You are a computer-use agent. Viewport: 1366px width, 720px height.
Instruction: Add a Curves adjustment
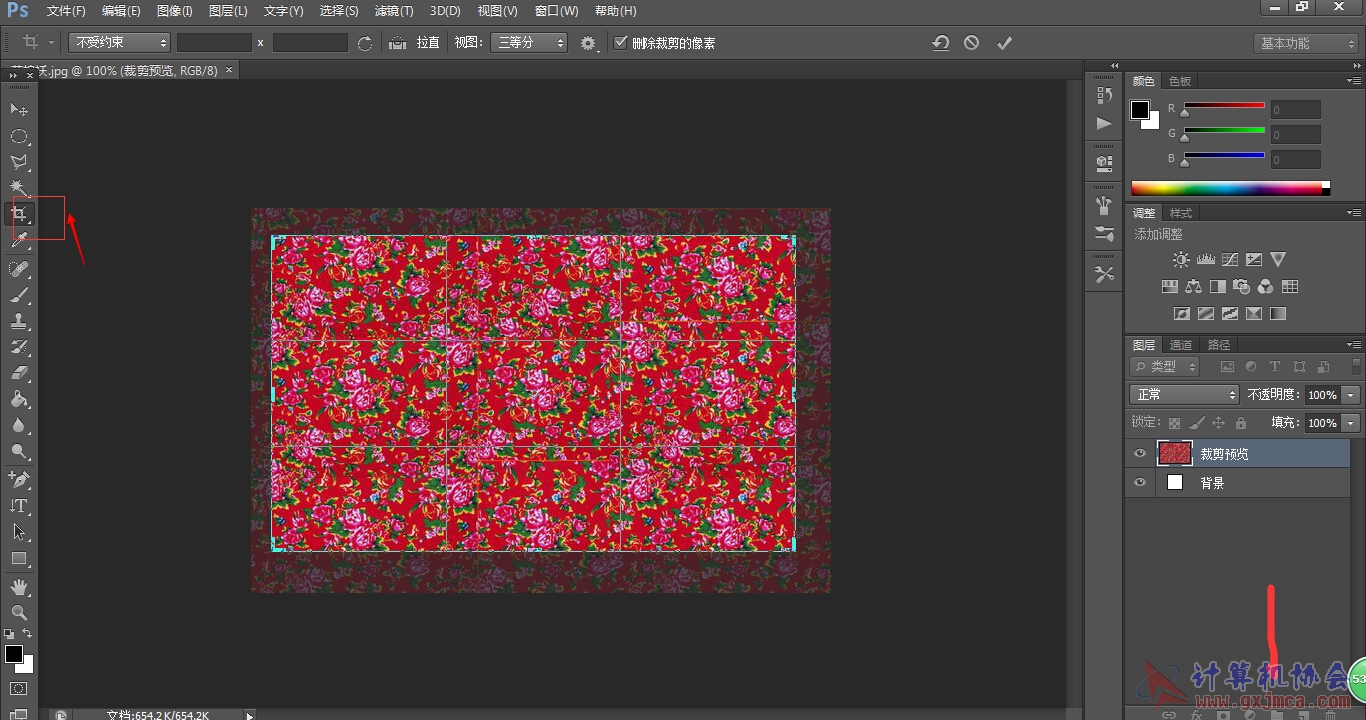pyautogui.click(x=1229, y=259)
